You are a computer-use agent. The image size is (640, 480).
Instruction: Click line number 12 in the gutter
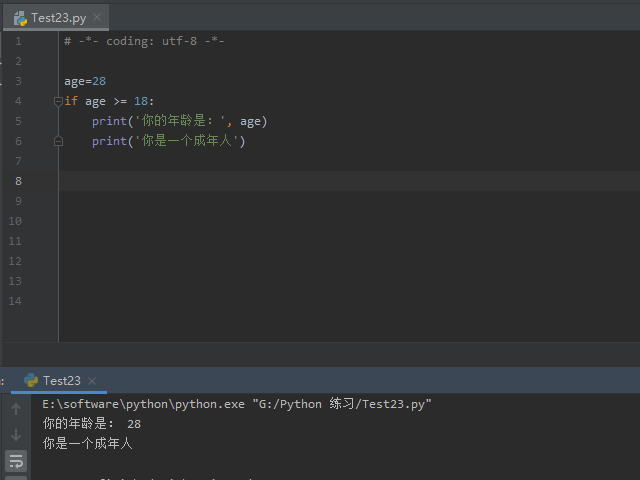point(15,261)
